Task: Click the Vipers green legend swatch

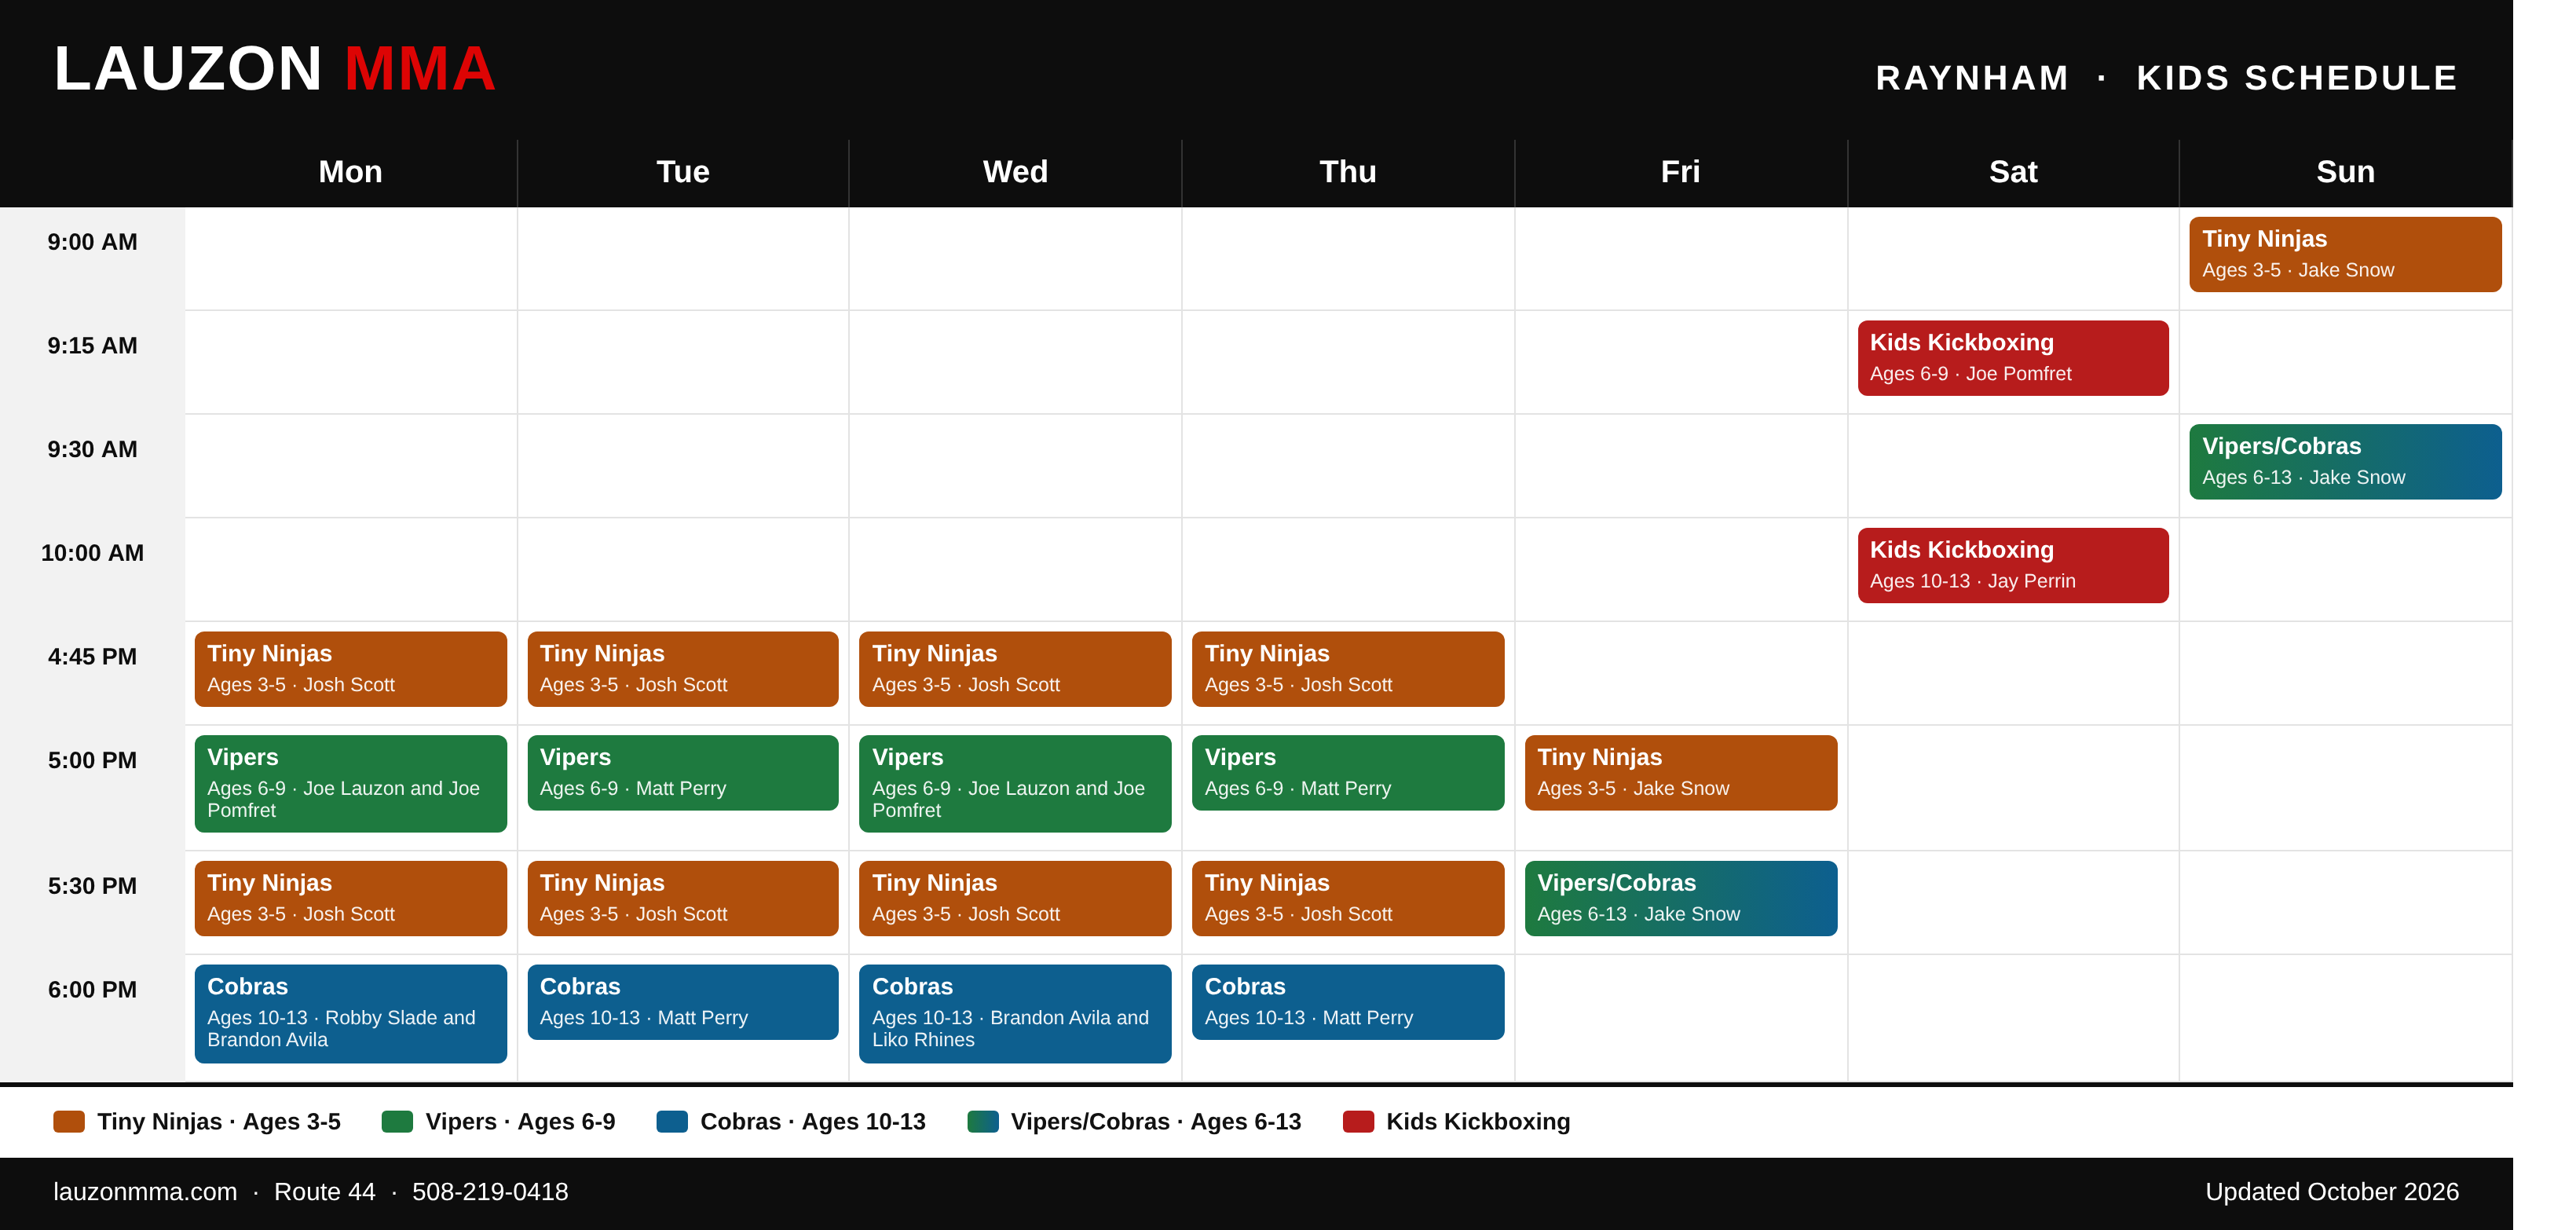Action: [x=397, y=1122]
